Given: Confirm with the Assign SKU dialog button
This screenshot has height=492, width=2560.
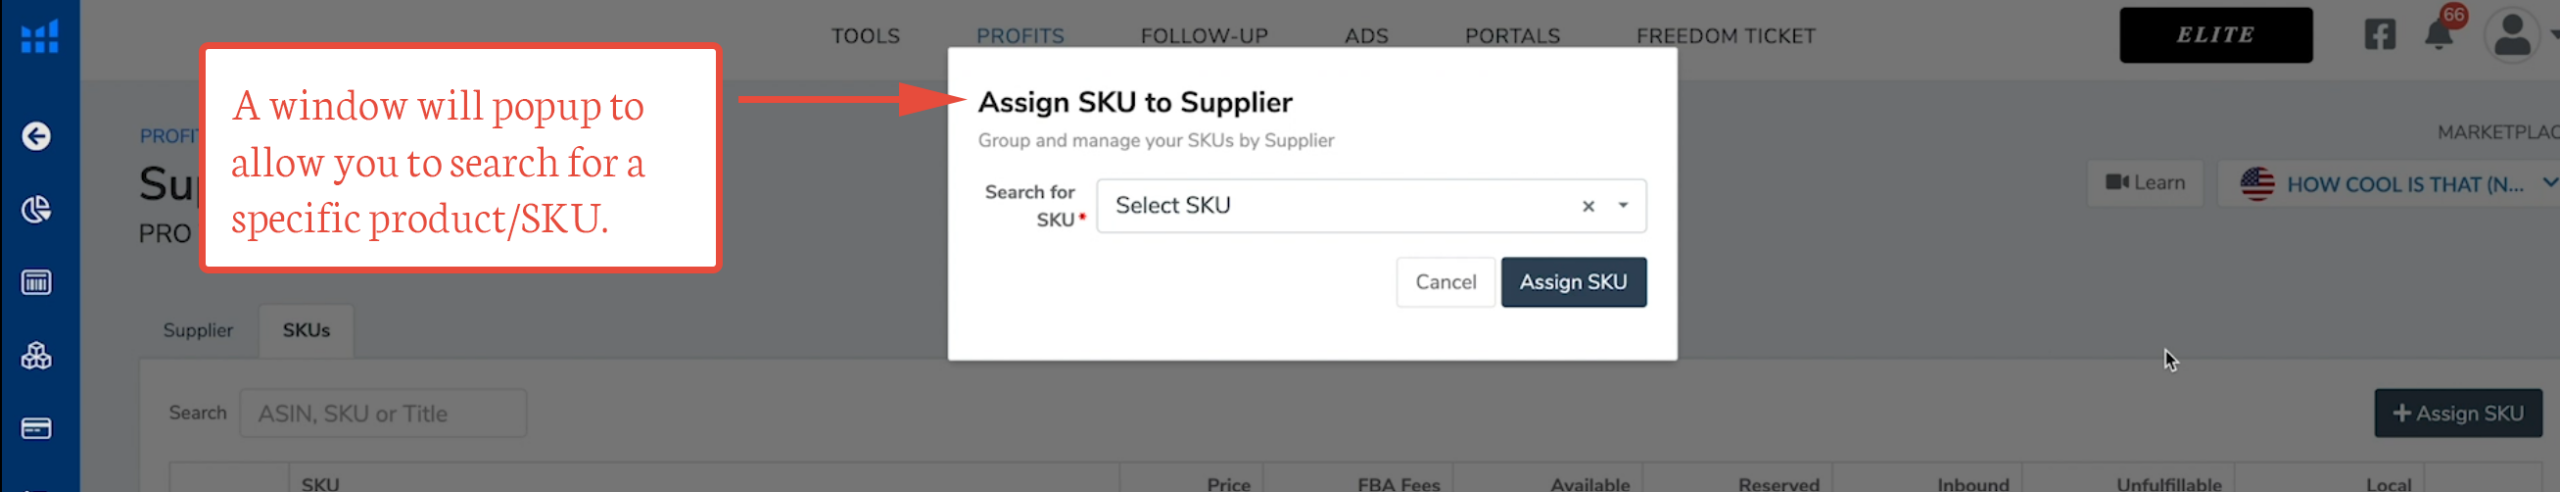Looking at the screenshot, I should tap(1573, 282).
